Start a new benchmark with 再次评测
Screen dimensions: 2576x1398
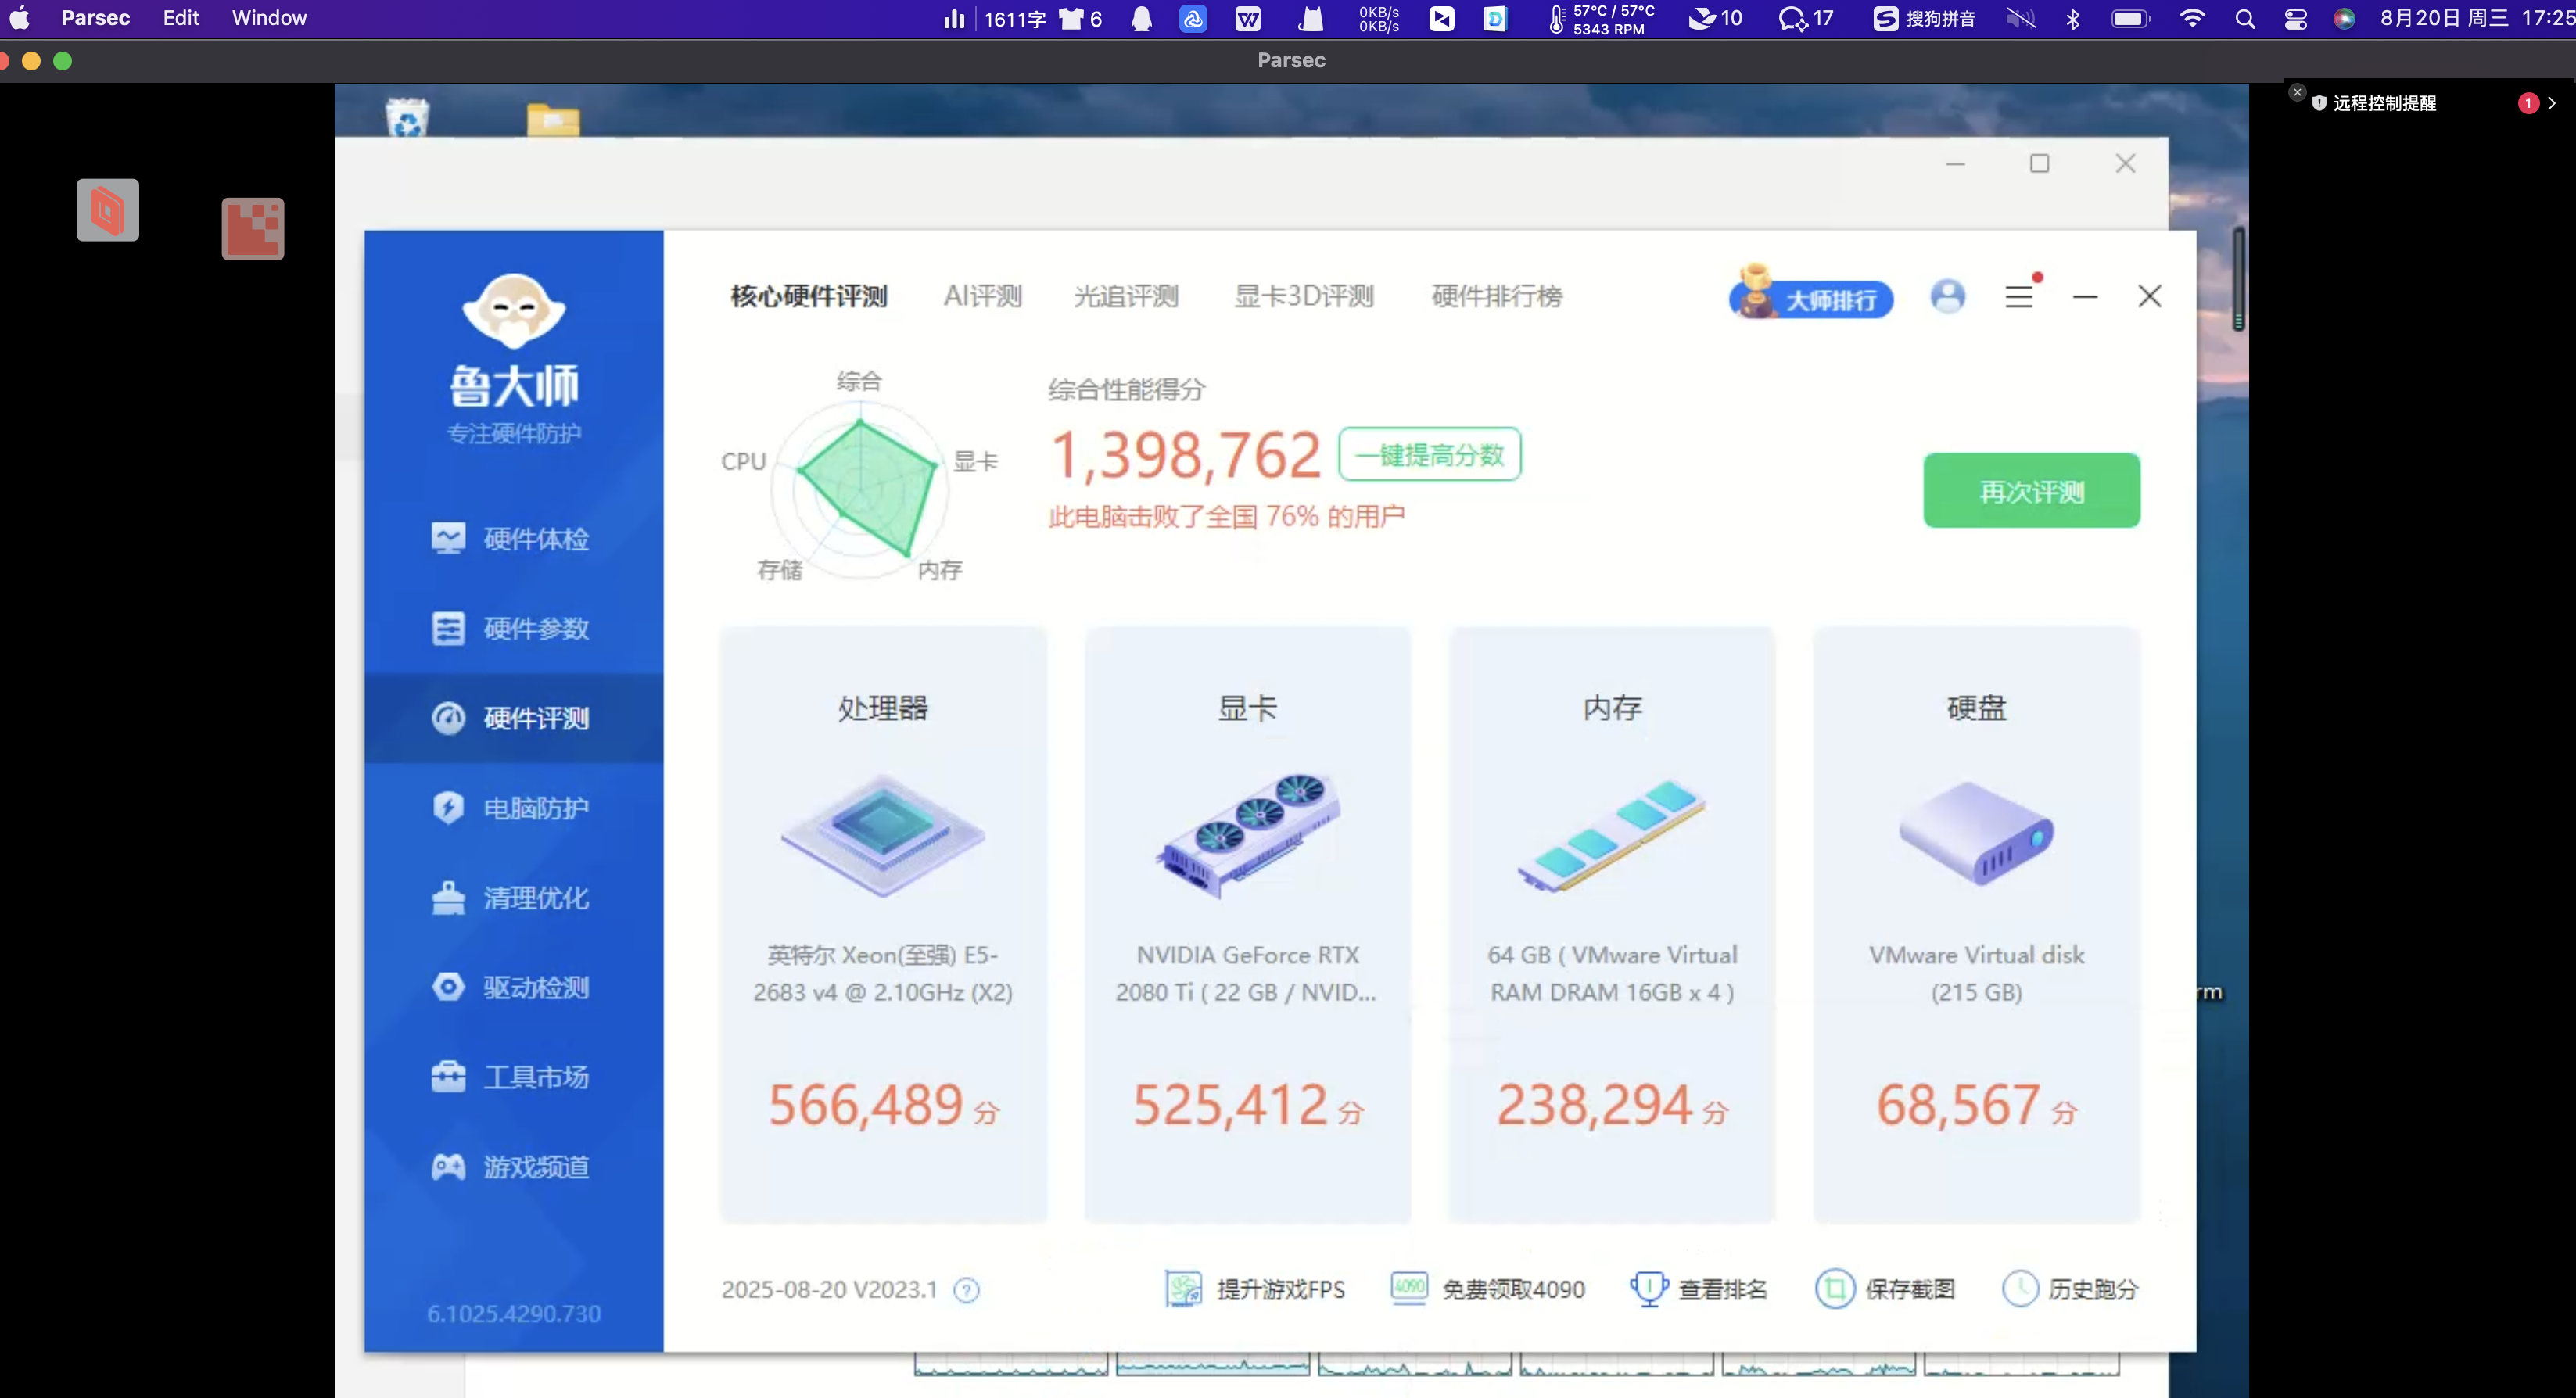coord(2030,491)
